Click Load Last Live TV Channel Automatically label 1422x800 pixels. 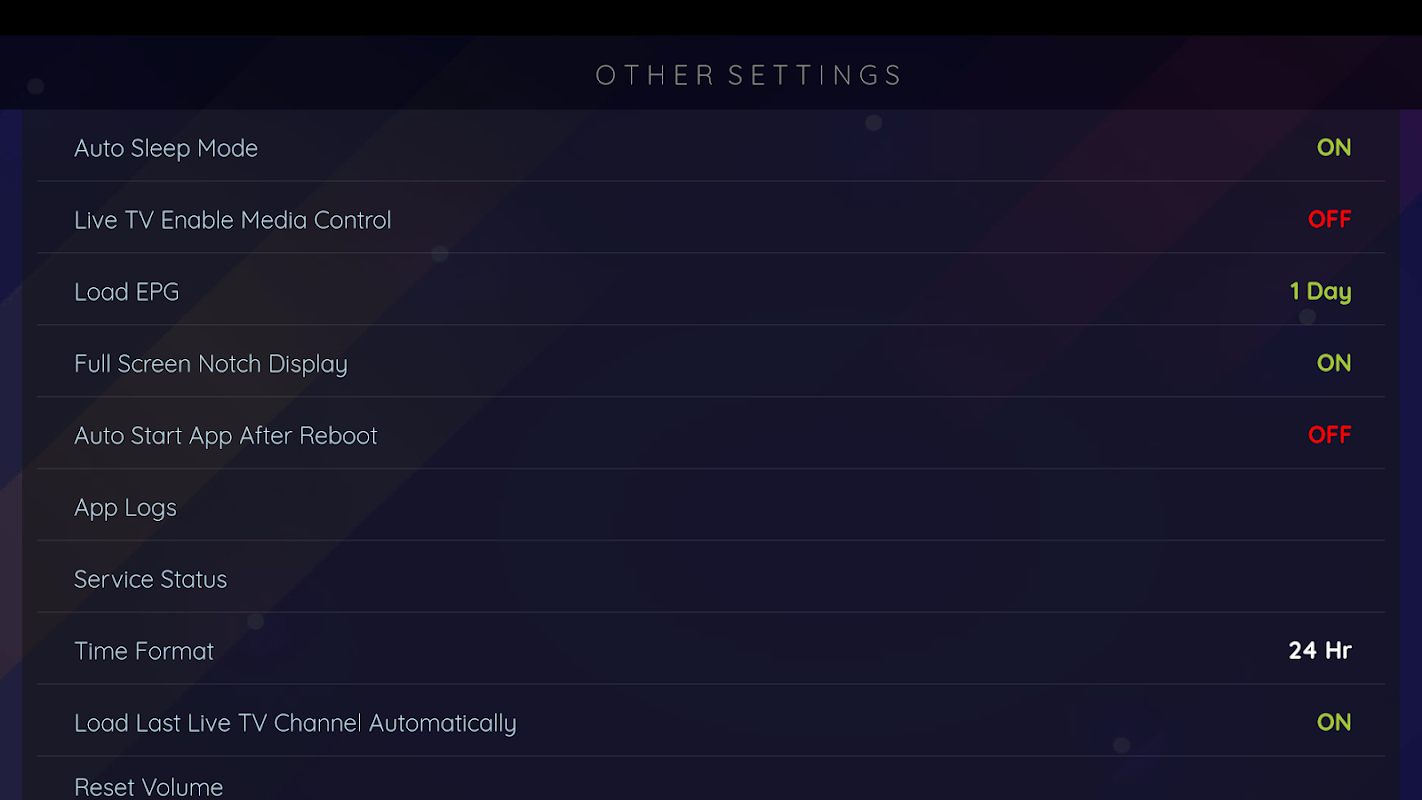295,723
